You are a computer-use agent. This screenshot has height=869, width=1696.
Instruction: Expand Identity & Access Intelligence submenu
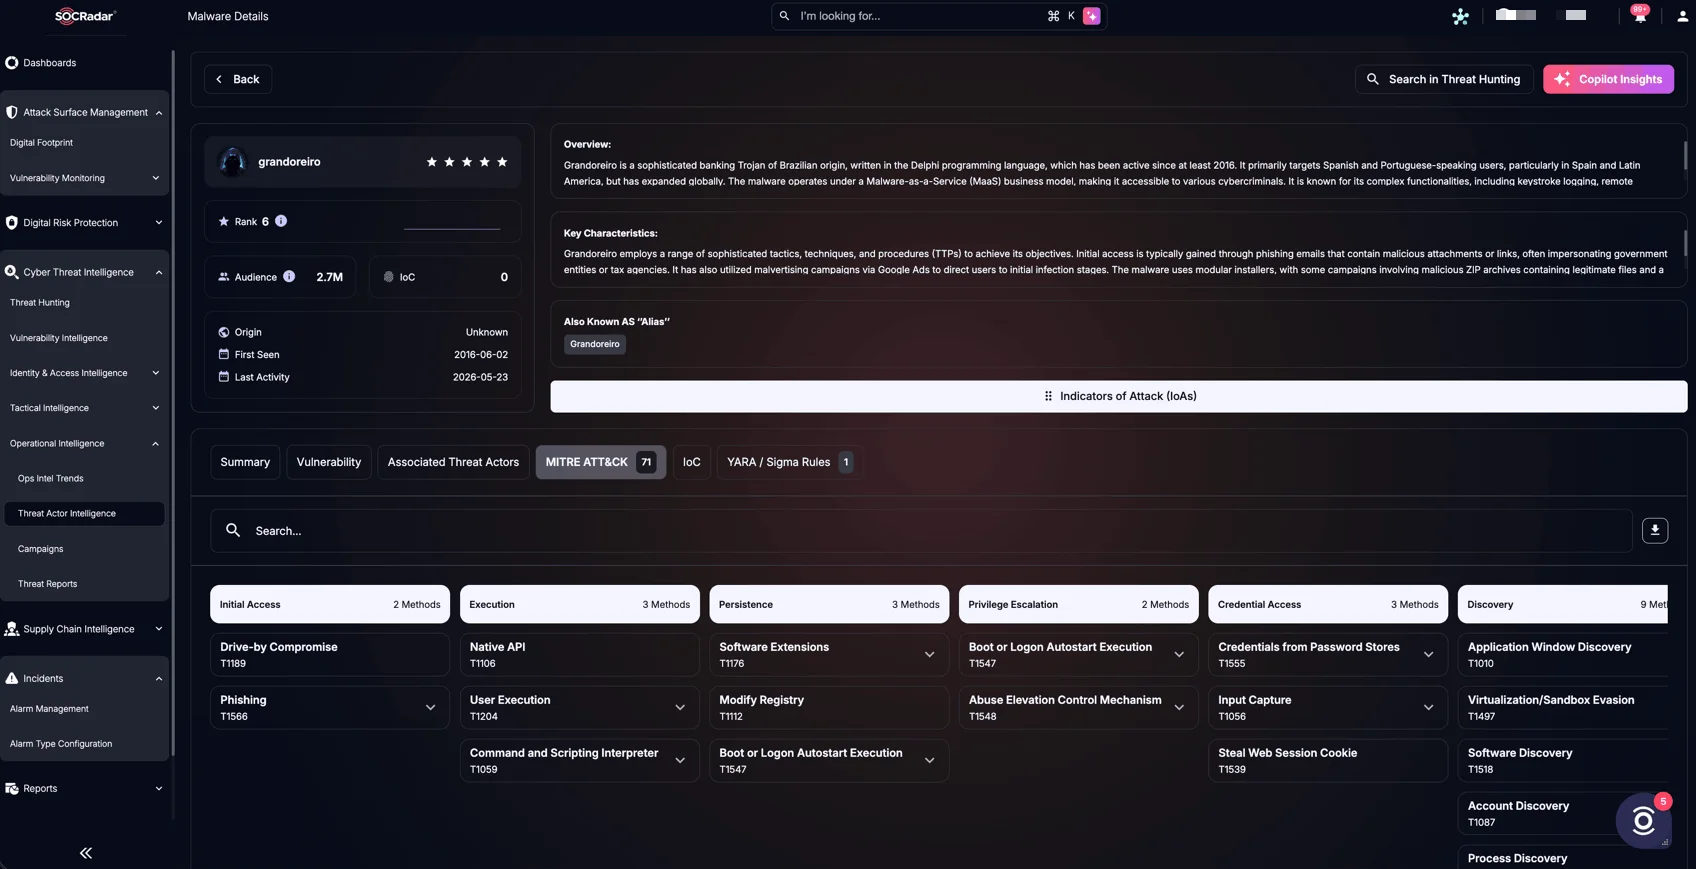(155, 373)
